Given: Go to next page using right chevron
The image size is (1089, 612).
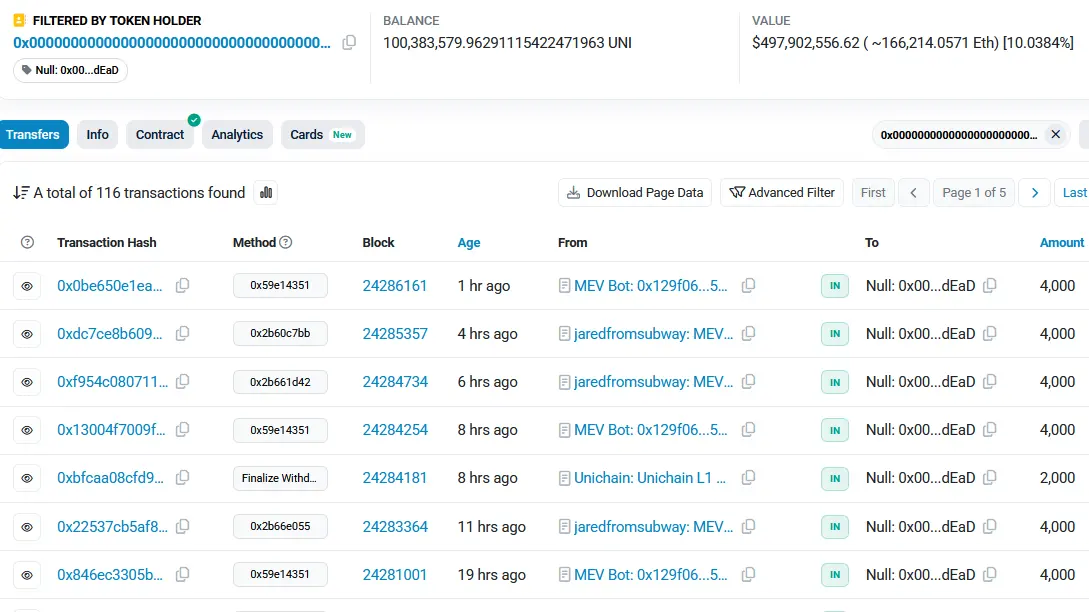Looking at the screenshot, I should tap(1035, 193).
